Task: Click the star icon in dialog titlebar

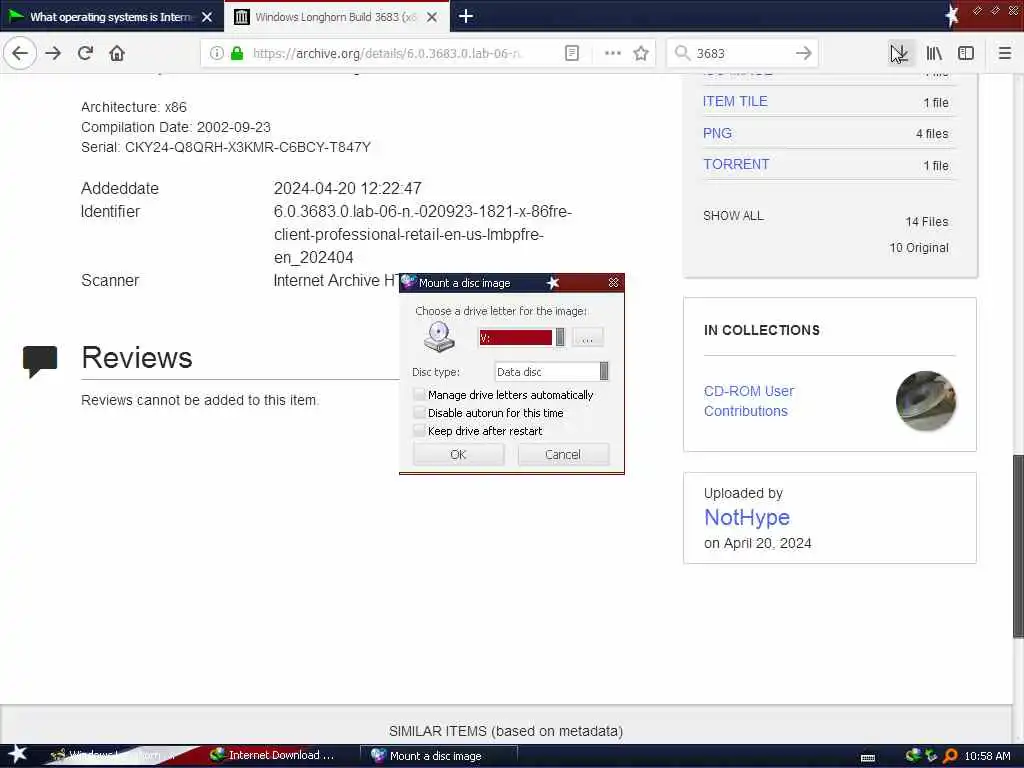Action: [553, 282]
